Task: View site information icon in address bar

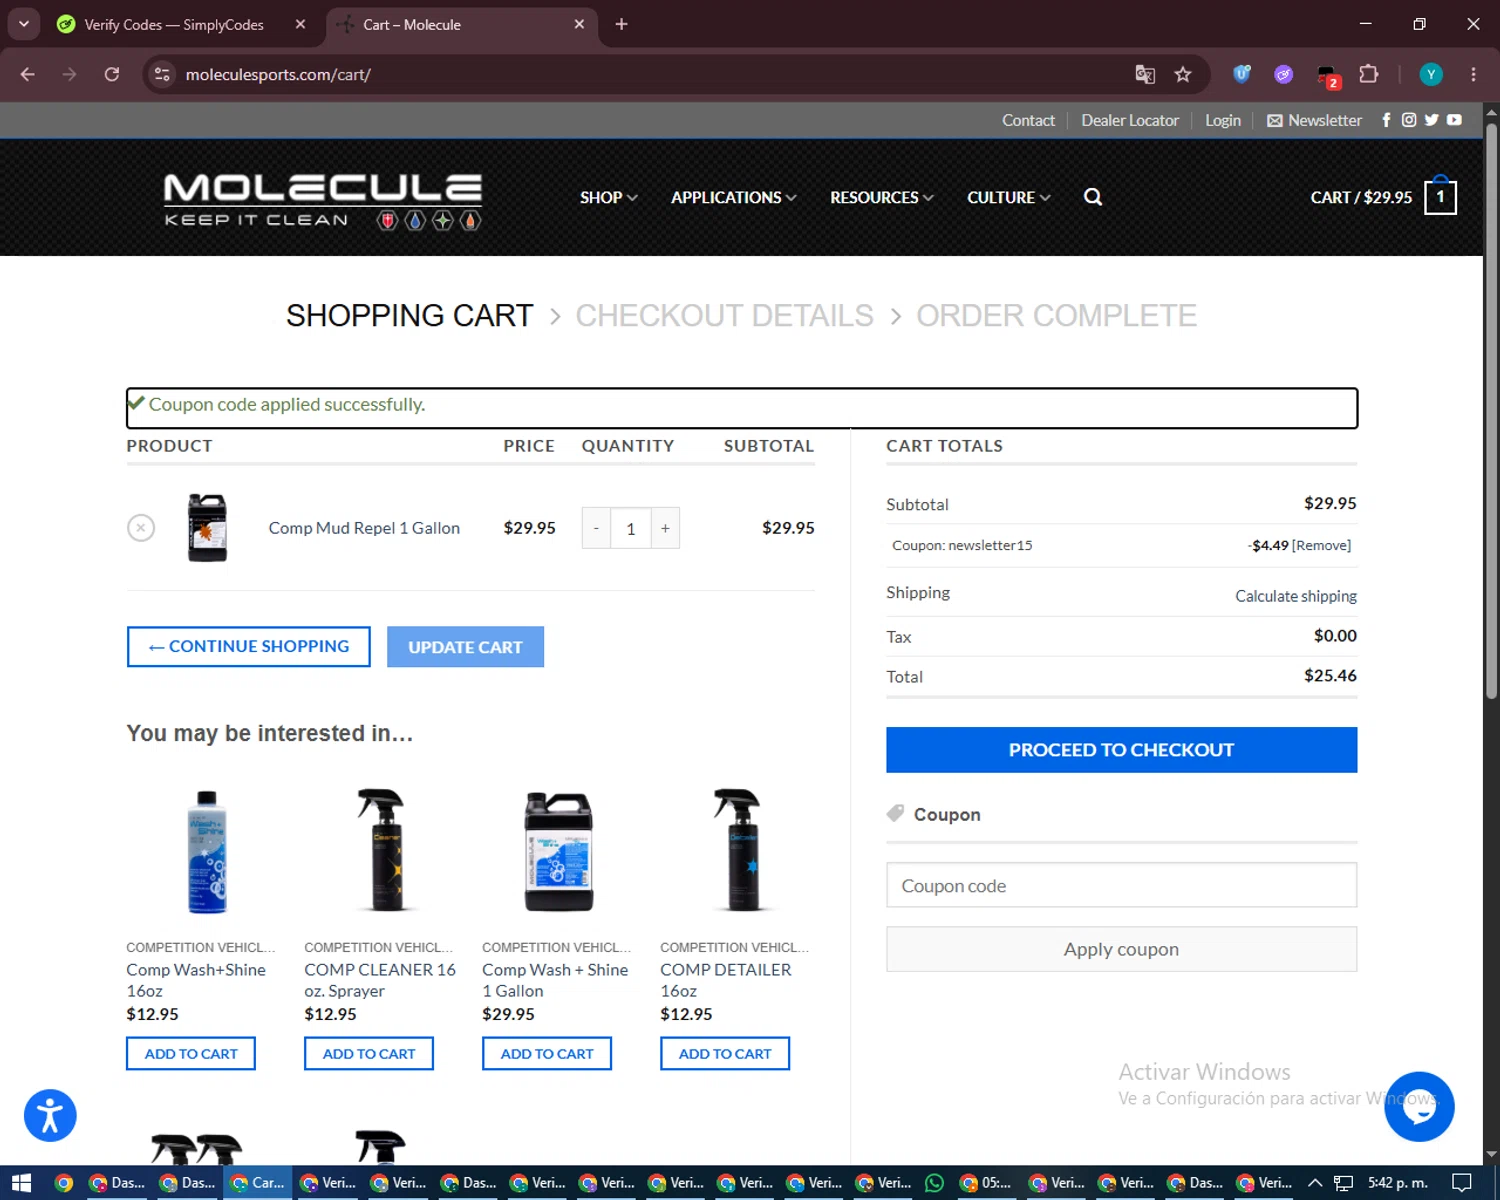Action: point(162,75)
